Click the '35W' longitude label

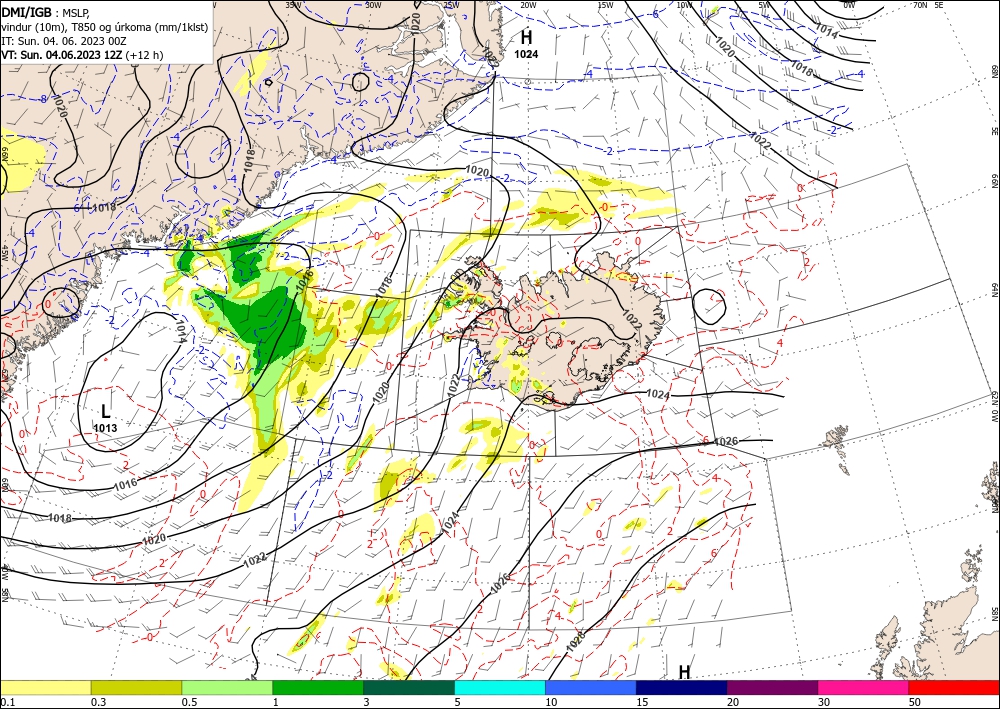click(x=293, y=5)
